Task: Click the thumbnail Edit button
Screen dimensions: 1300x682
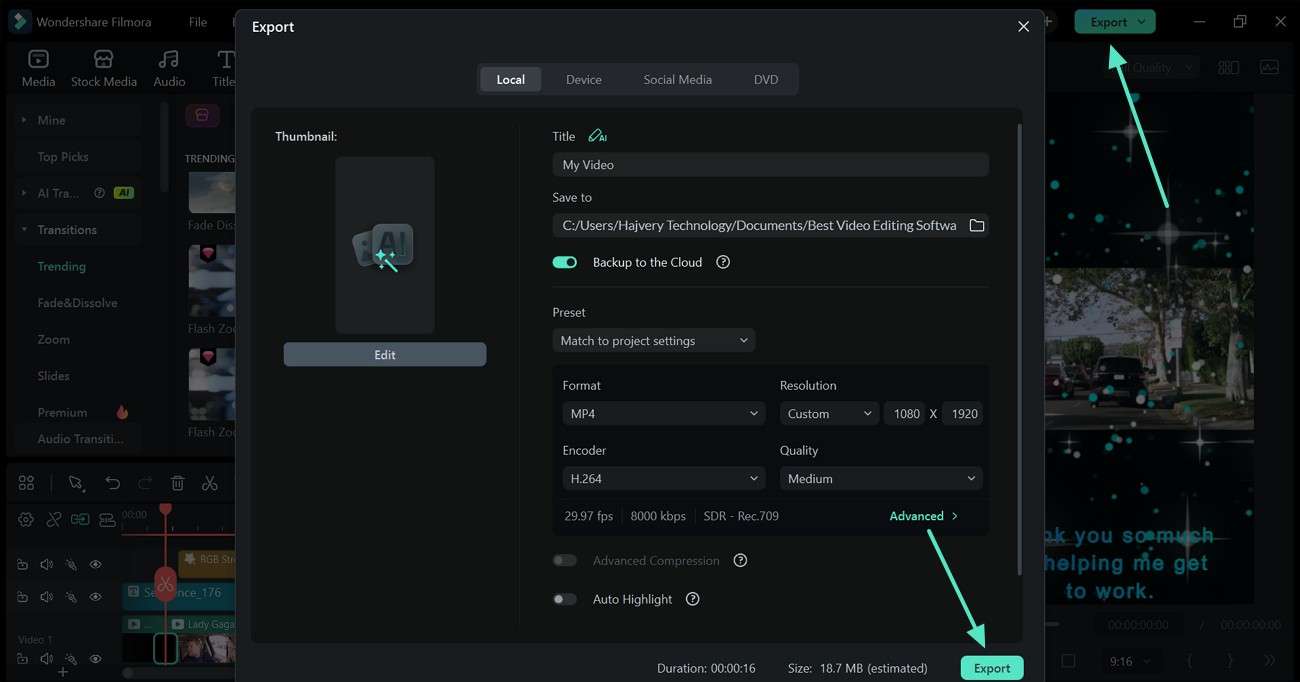Action: [385, 355]
